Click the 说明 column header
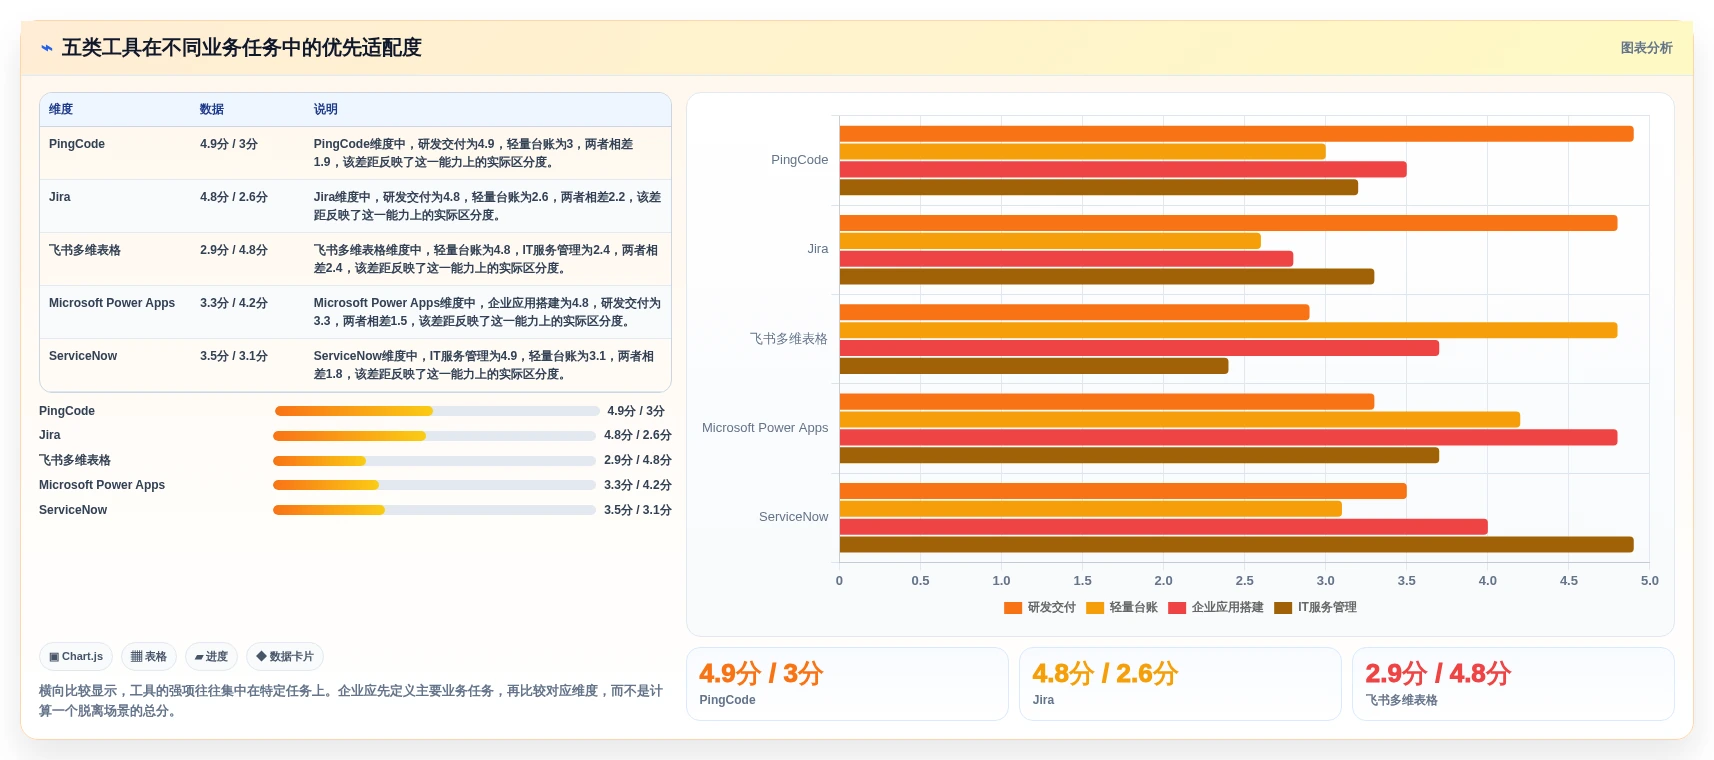 (326, 109)
